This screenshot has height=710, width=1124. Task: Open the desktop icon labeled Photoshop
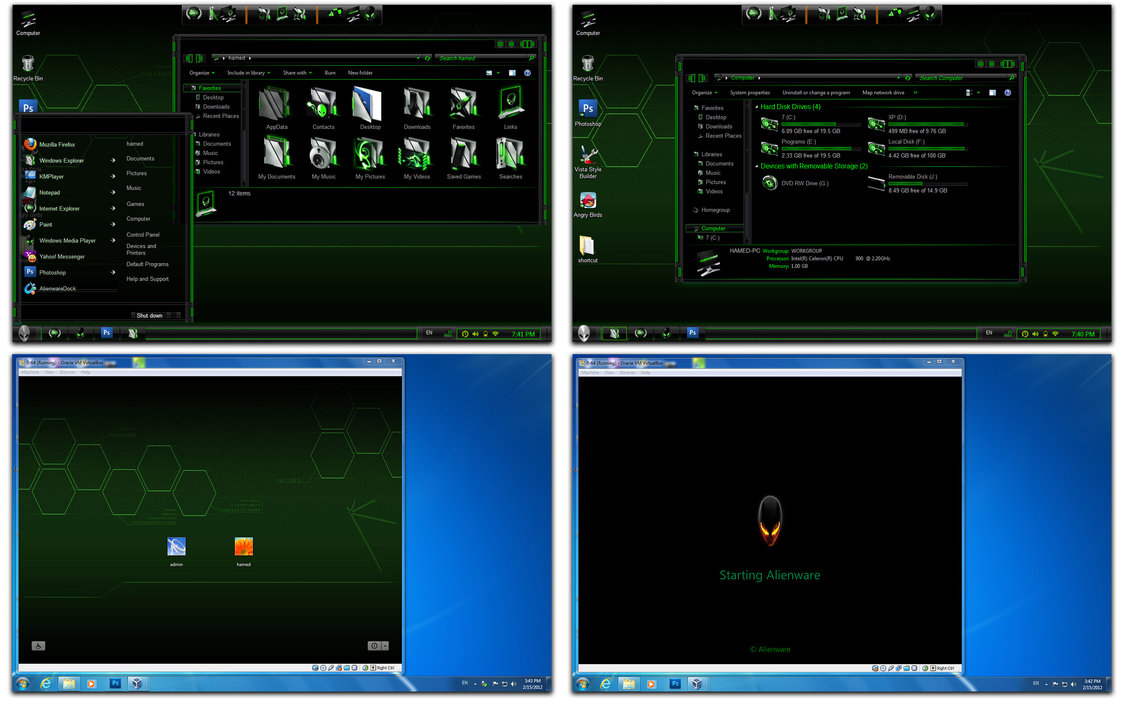pyautogui.click(x=588, y=113)
